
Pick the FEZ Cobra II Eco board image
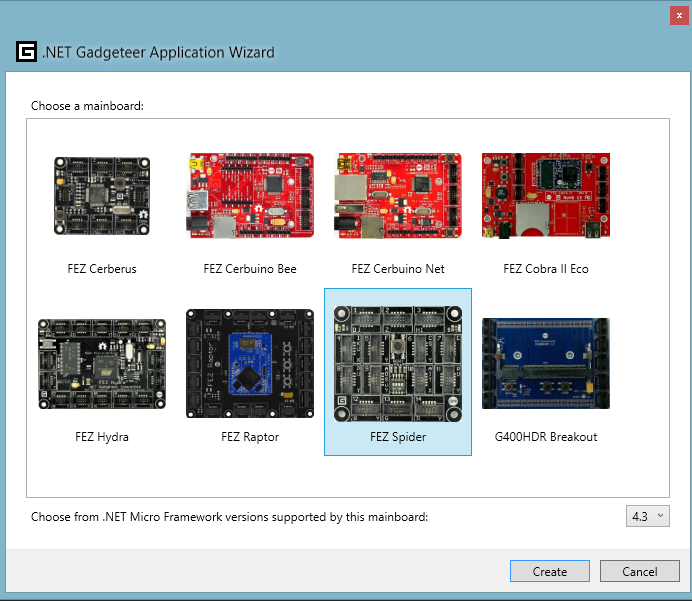(546, 195)
